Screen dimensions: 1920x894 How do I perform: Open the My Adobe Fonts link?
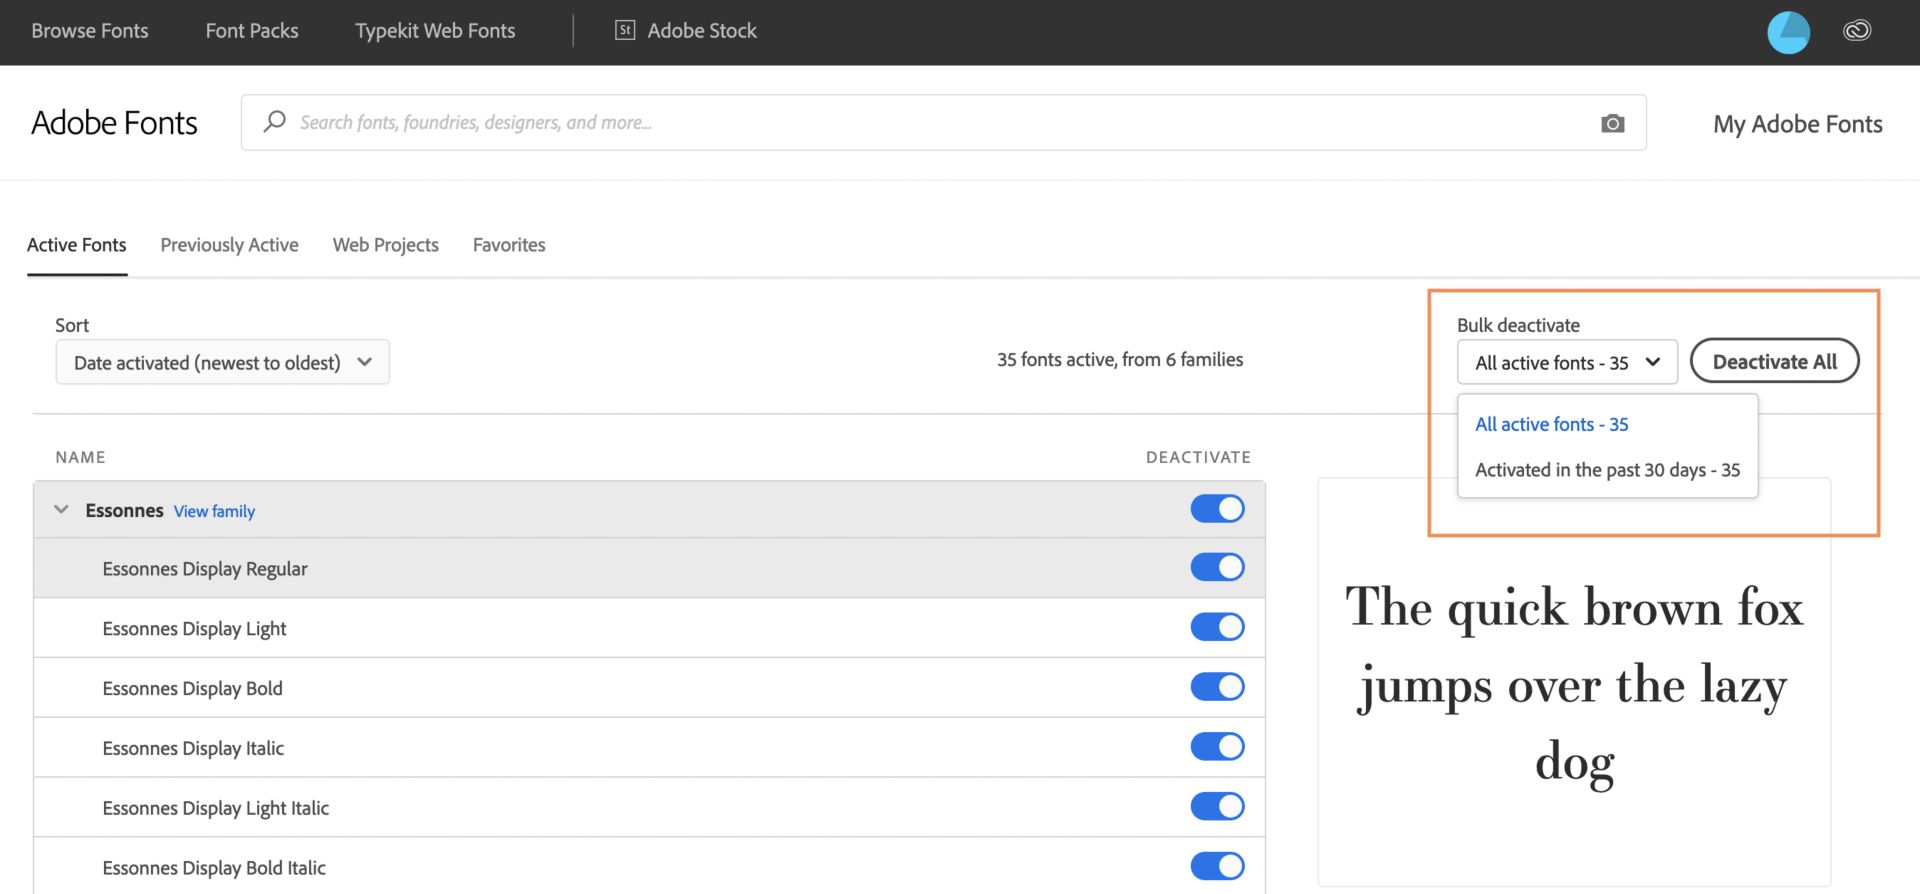[x=1797, y=124]
